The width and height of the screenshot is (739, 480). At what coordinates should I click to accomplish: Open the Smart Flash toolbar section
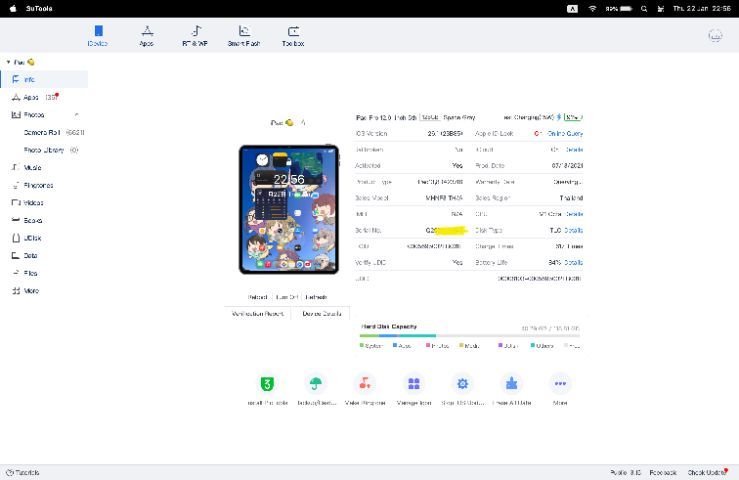click(x=243, y=35)
